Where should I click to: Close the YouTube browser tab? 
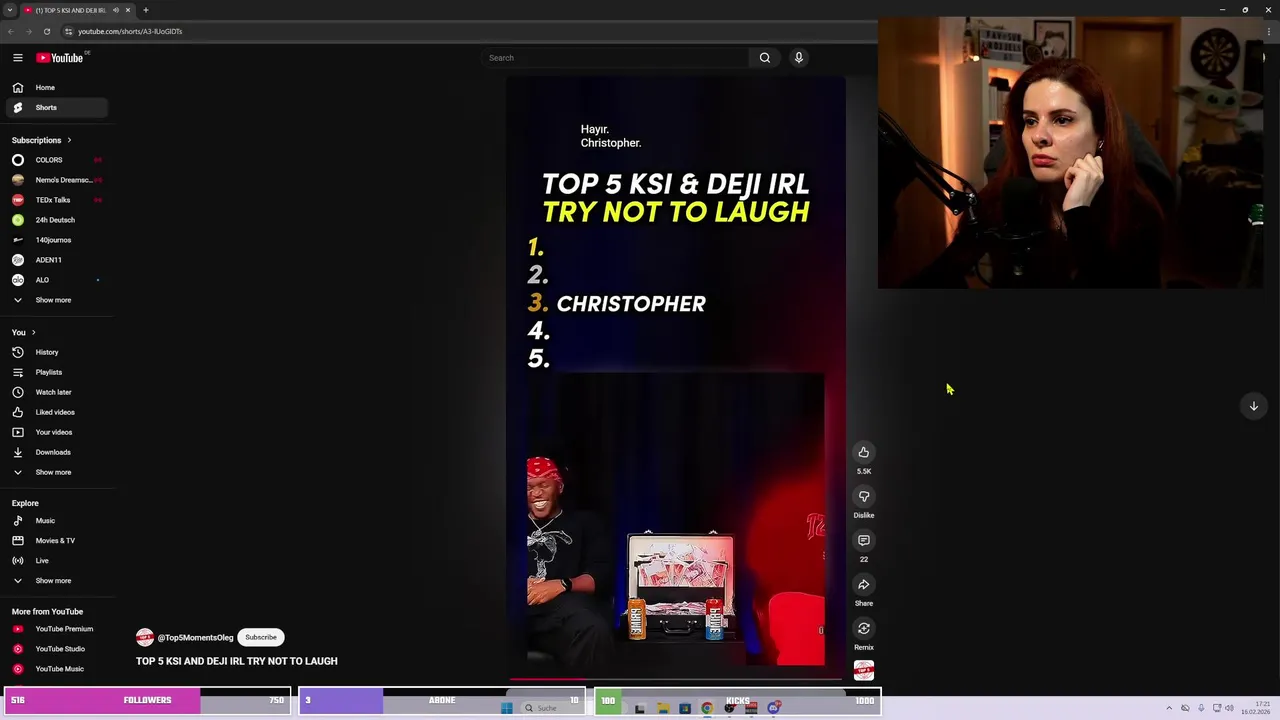click(x=128, y=10)
